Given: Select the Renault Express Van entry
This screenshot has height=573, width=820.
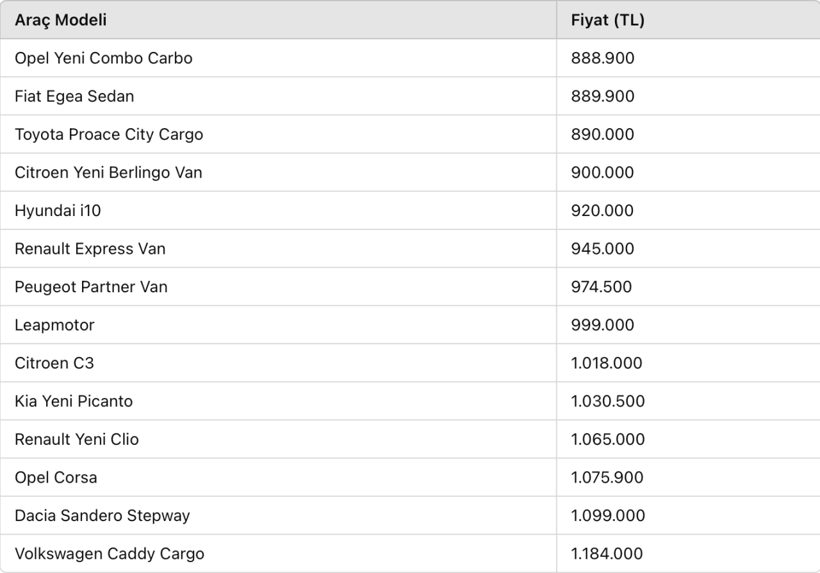Looking at the screenshot, I should [x=90, y=248].
